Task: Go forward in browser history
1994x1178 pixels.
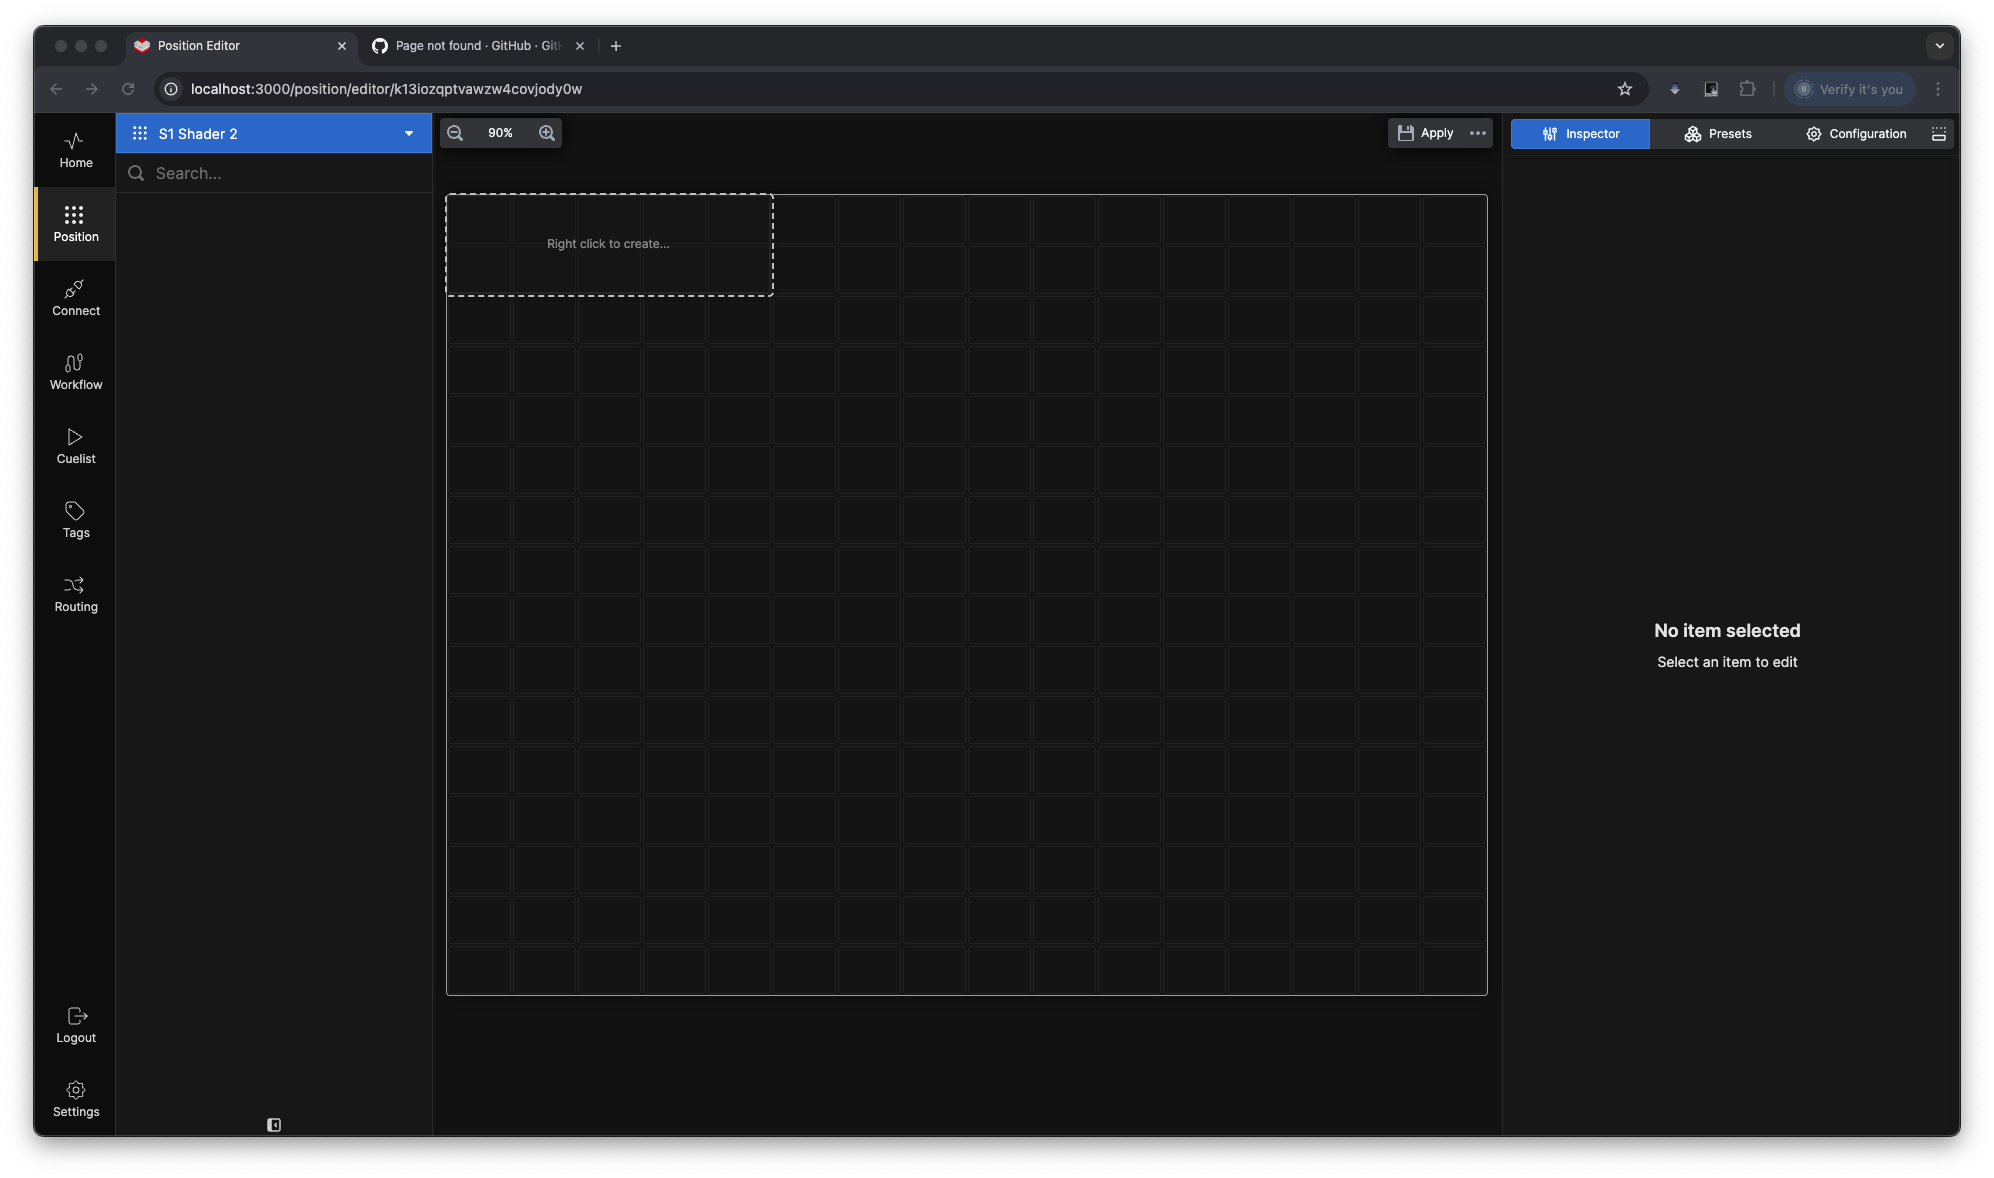Action: pyautogui.click(x=92, y=89)
